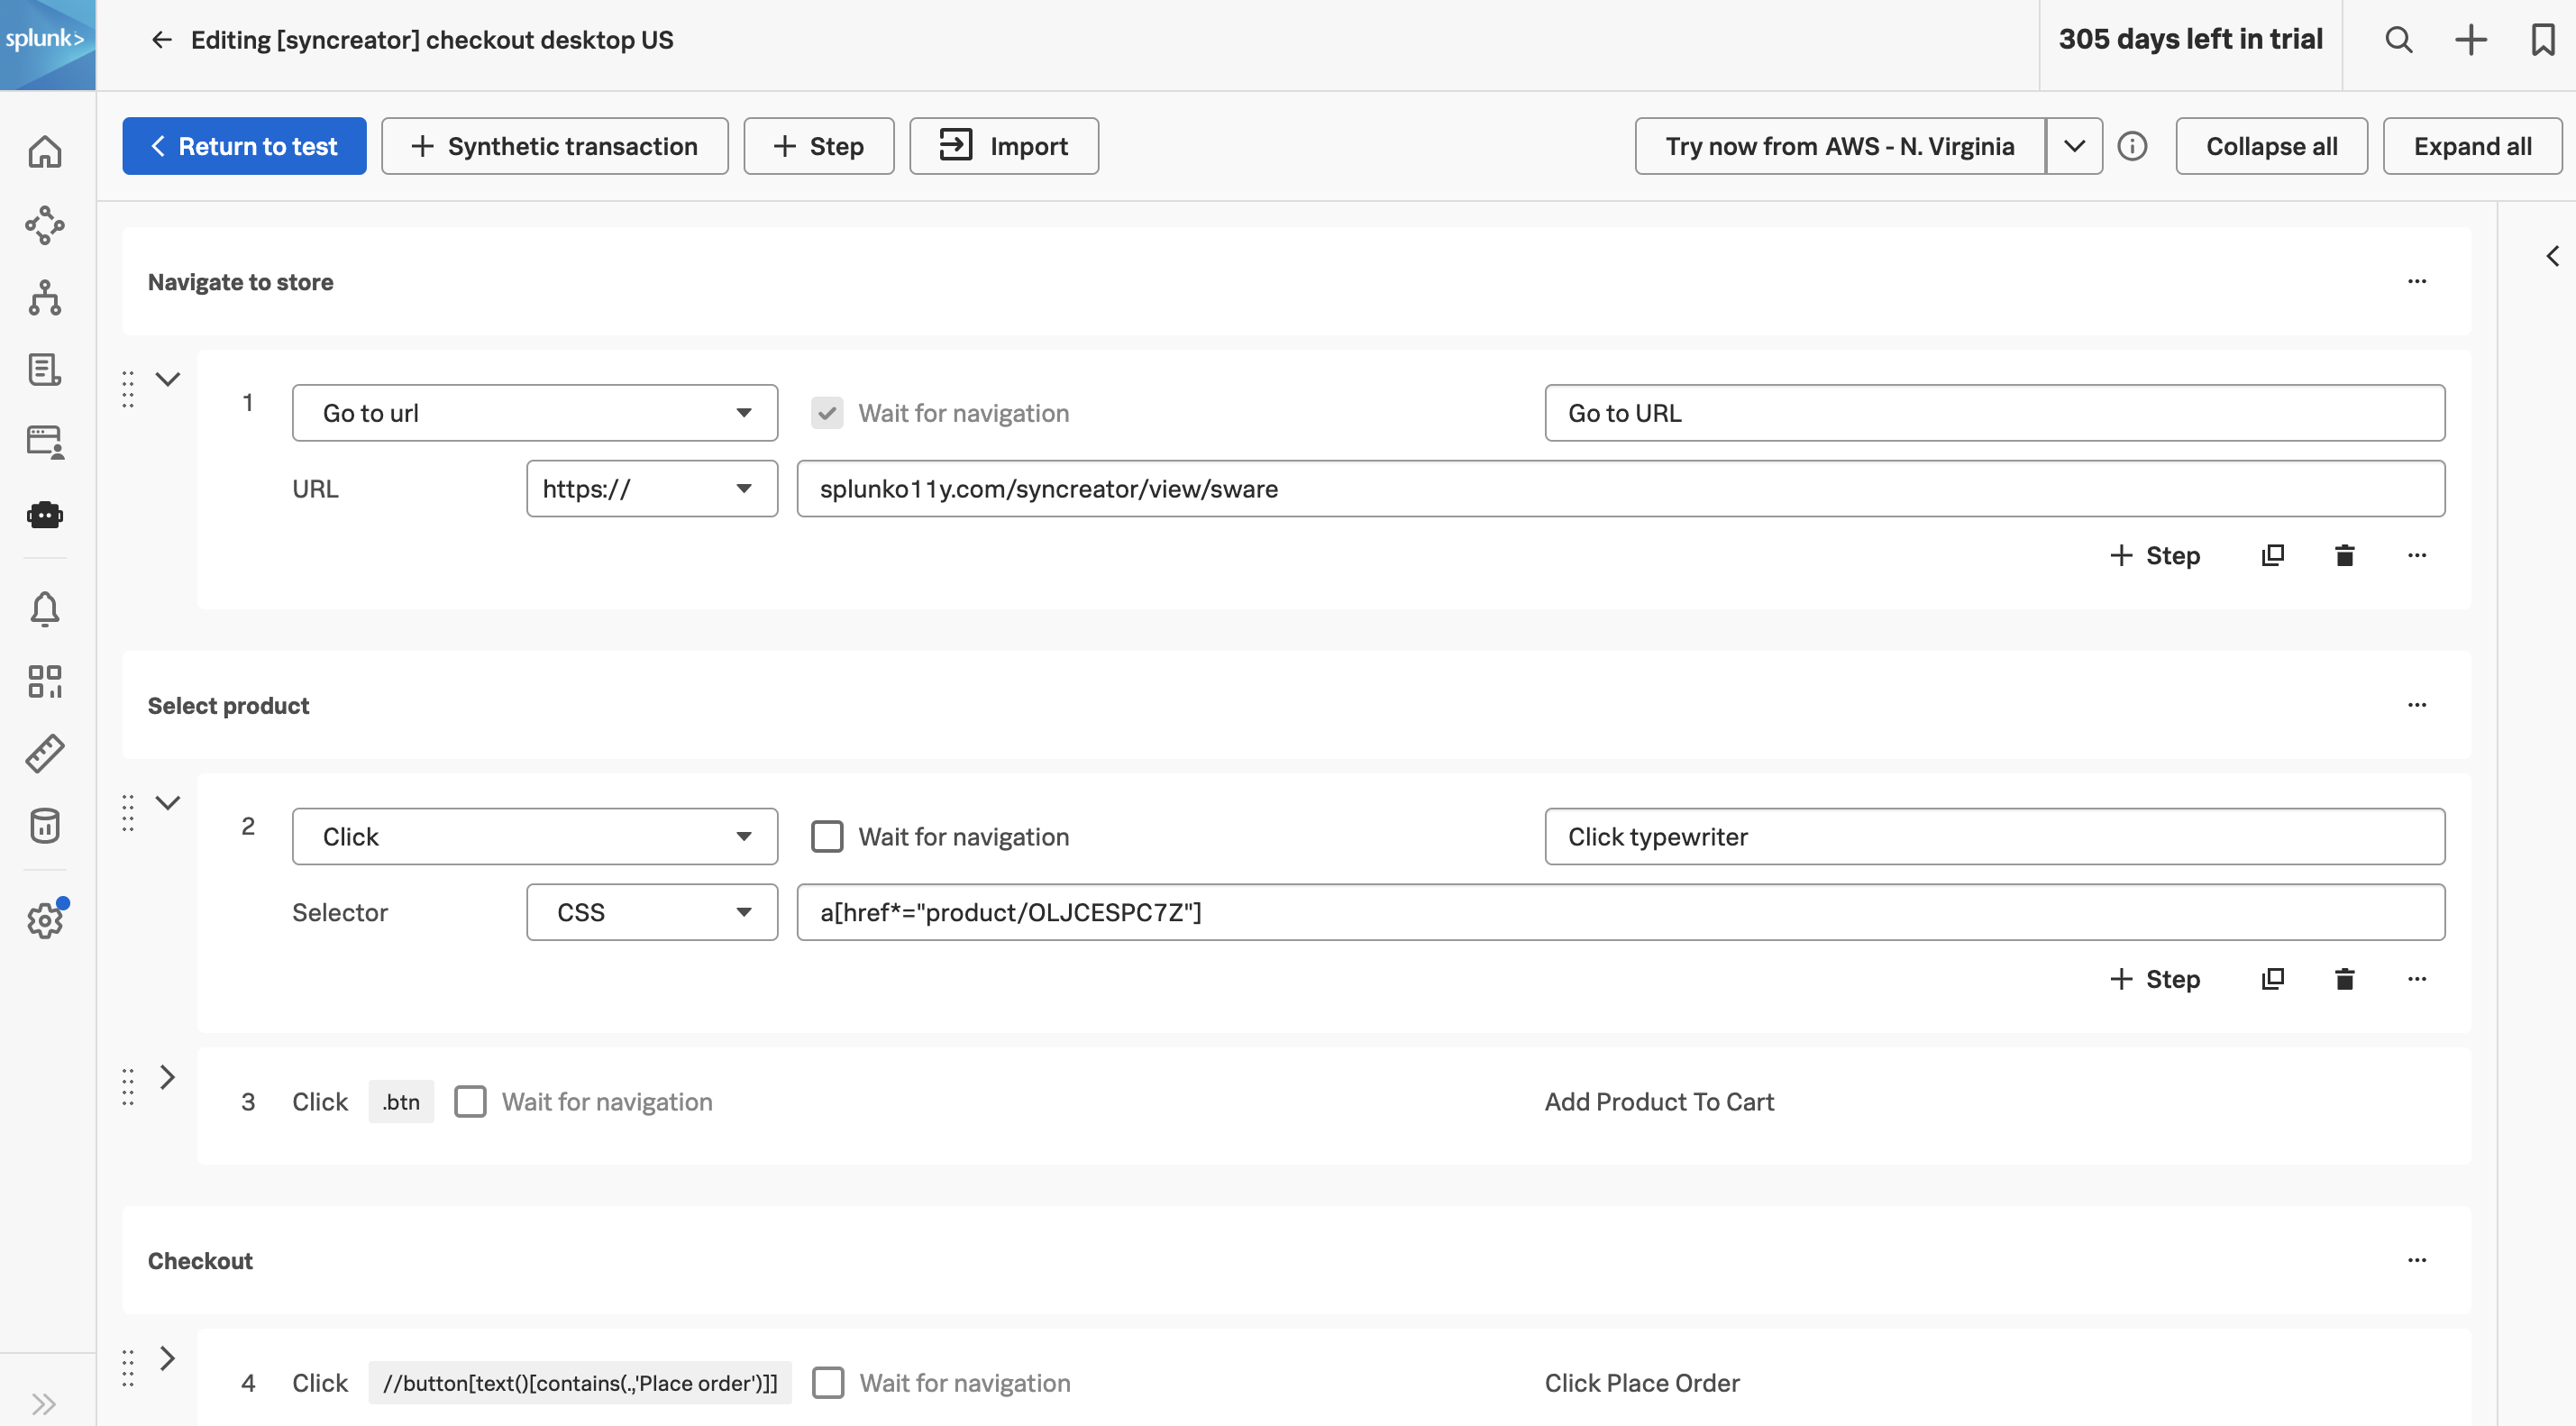
Task: Open the CSS selector type dropdown
Action: pyautogui.click(x=652, y=912)
